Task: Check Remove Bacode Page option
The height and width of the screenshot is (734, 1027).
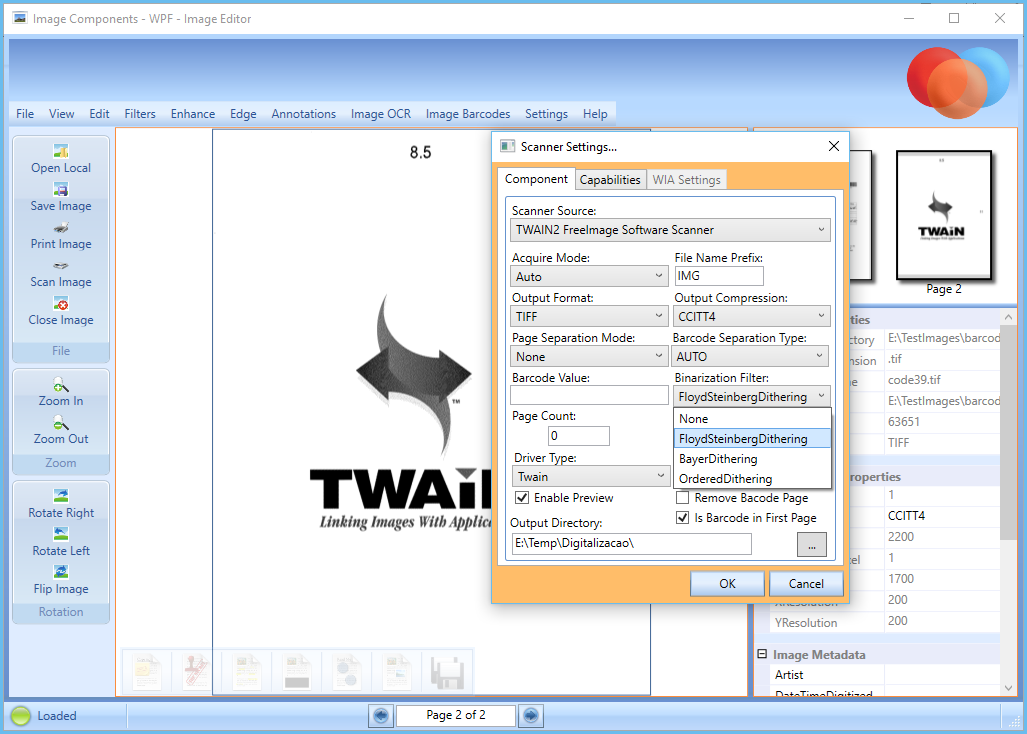Action: coord(682,498)
